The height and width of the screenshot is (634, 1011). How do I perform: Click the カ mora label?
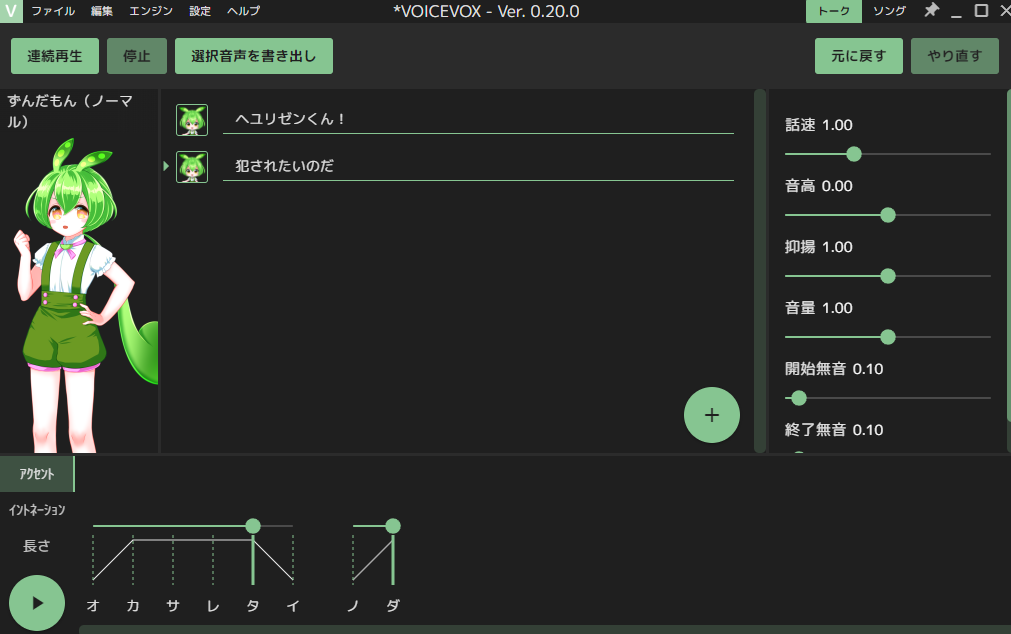[x=133, y=606]
